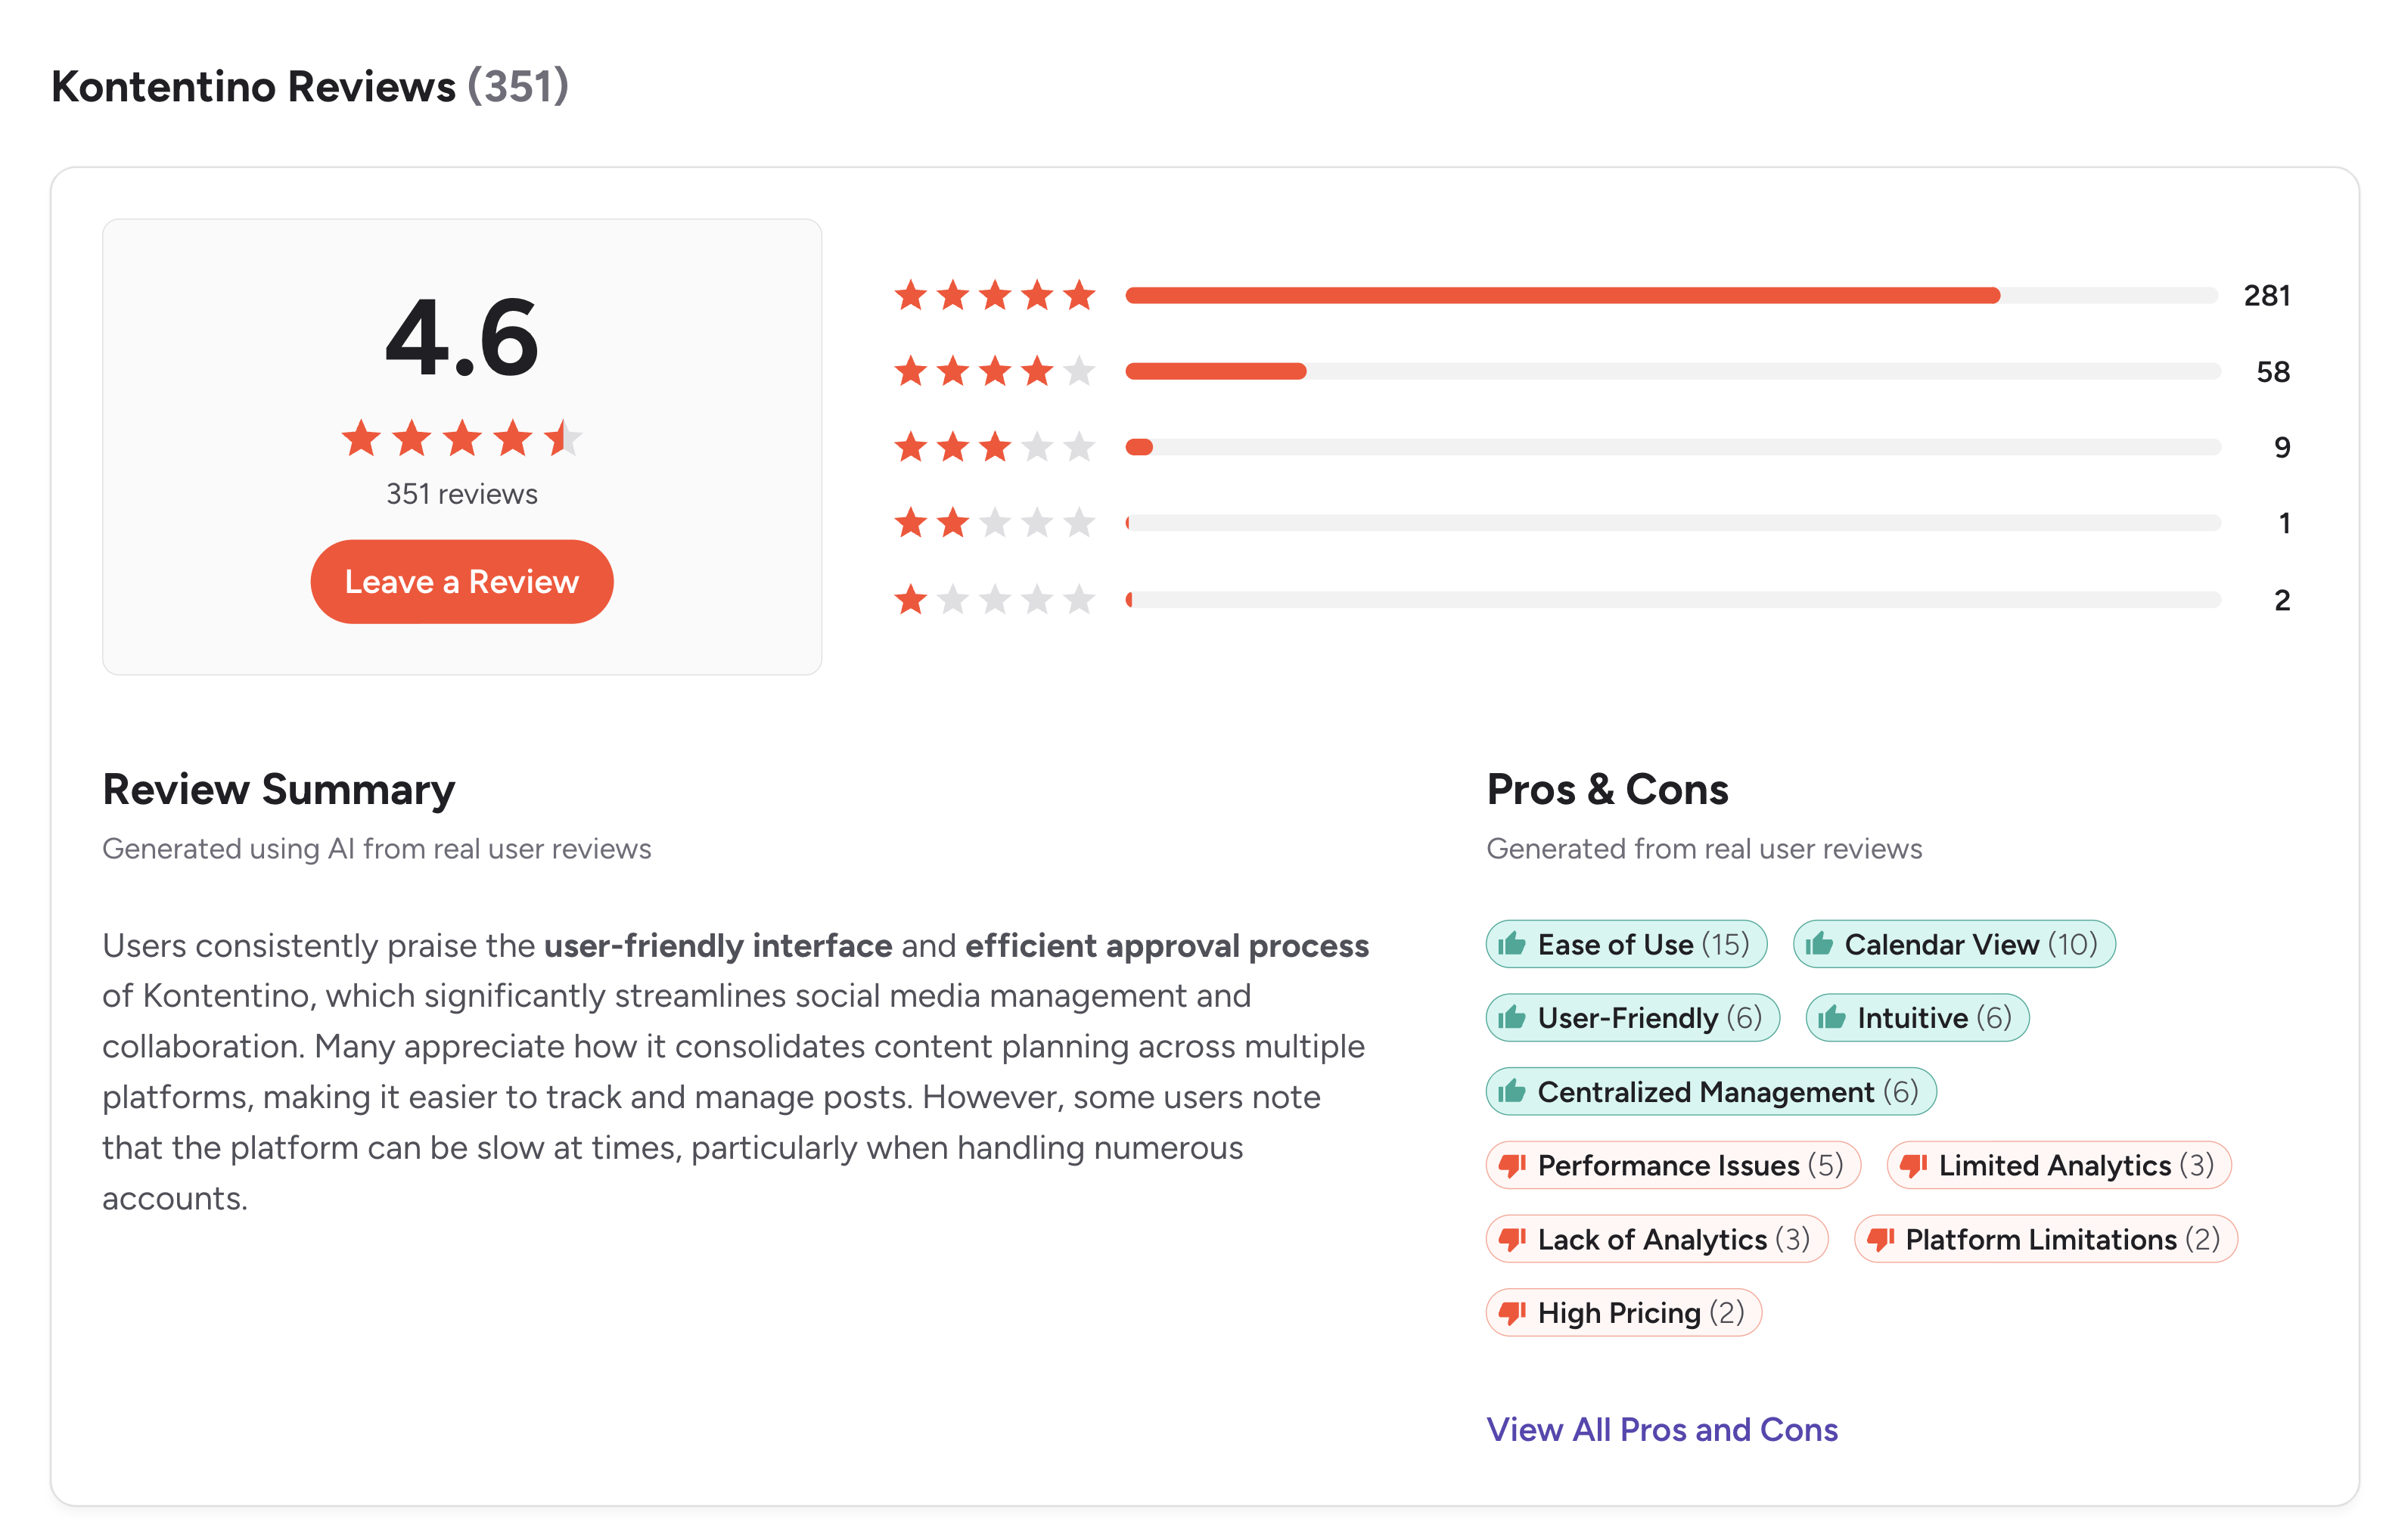
Task: Select the Centralized Management (6) tag
Action: click(1711, 1091)
